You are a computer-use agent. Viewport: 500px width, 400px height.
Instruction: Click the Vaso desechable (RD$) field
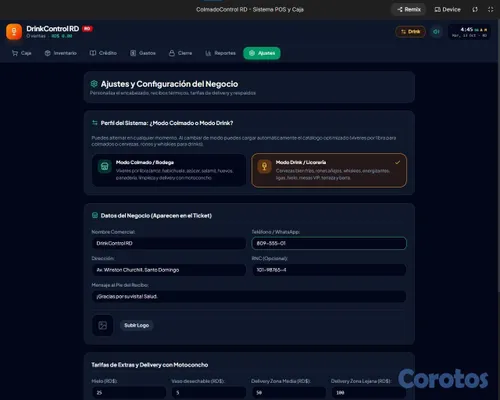click(x=209, y=393)
